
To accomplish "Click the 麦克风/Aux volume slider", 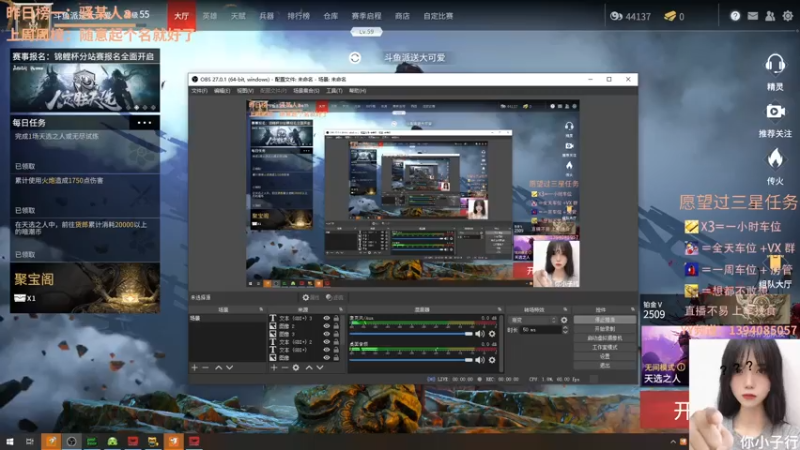I will (x=411, y=334).
